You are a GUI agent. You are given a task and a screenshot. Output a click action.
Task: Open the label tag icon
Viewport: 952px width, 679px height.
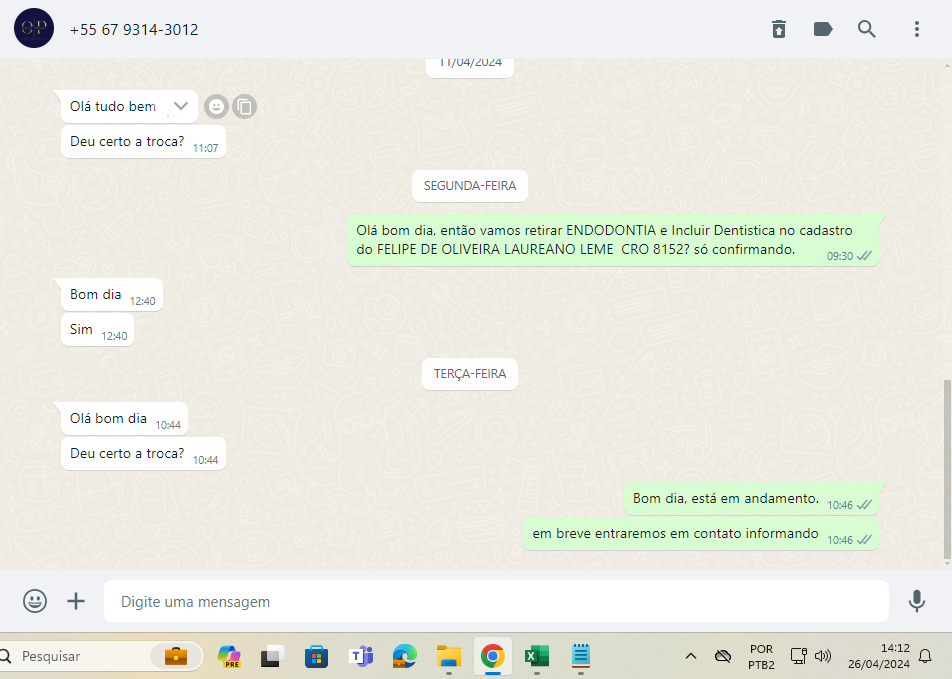823,29
